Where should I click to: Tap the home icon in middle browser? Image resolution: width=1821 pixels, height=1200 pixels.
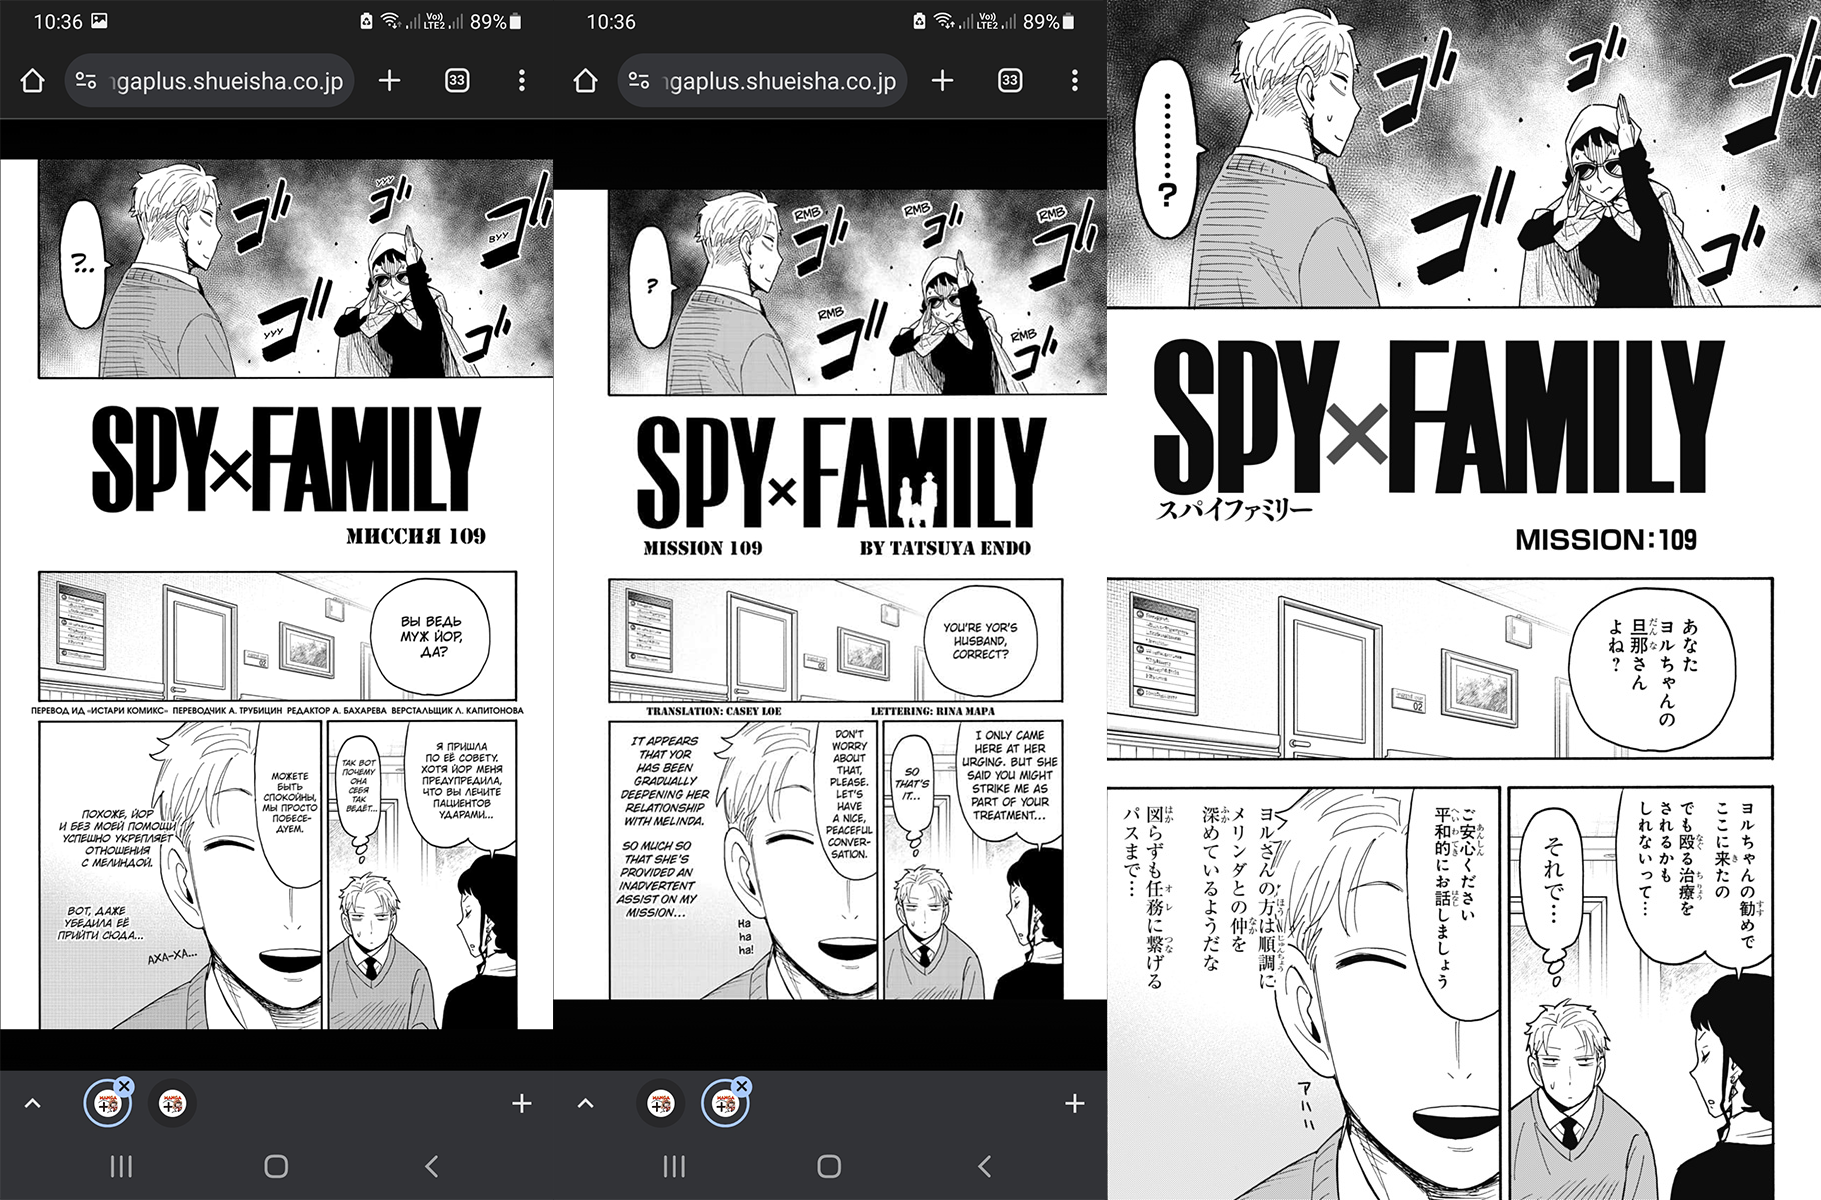[586, 81]
